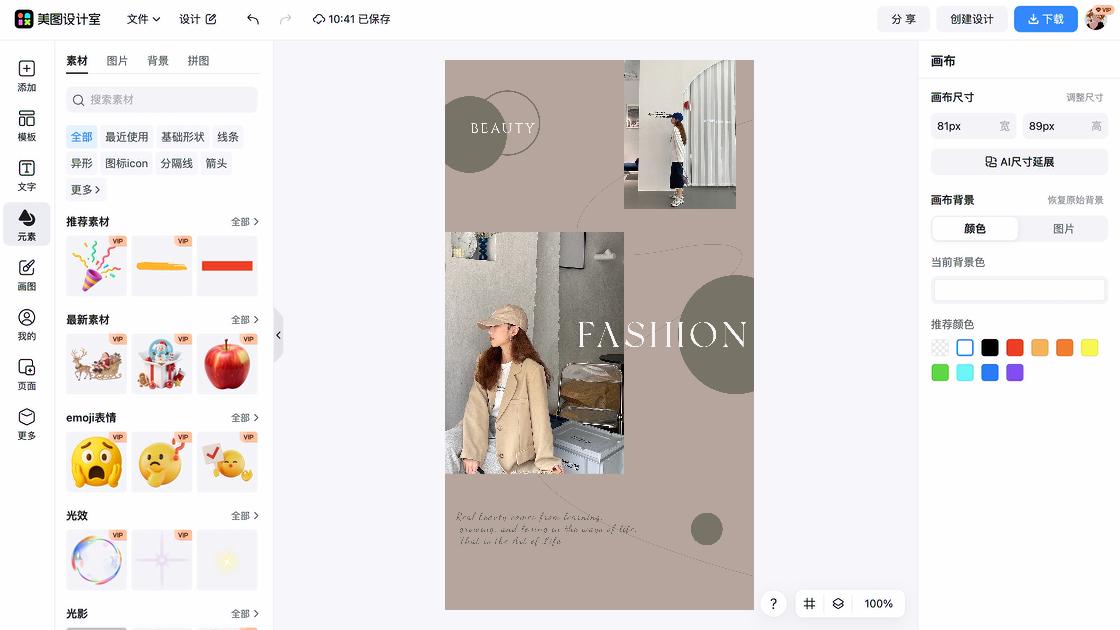Click the 搜索素材 search field

click(x=162, y=100)
